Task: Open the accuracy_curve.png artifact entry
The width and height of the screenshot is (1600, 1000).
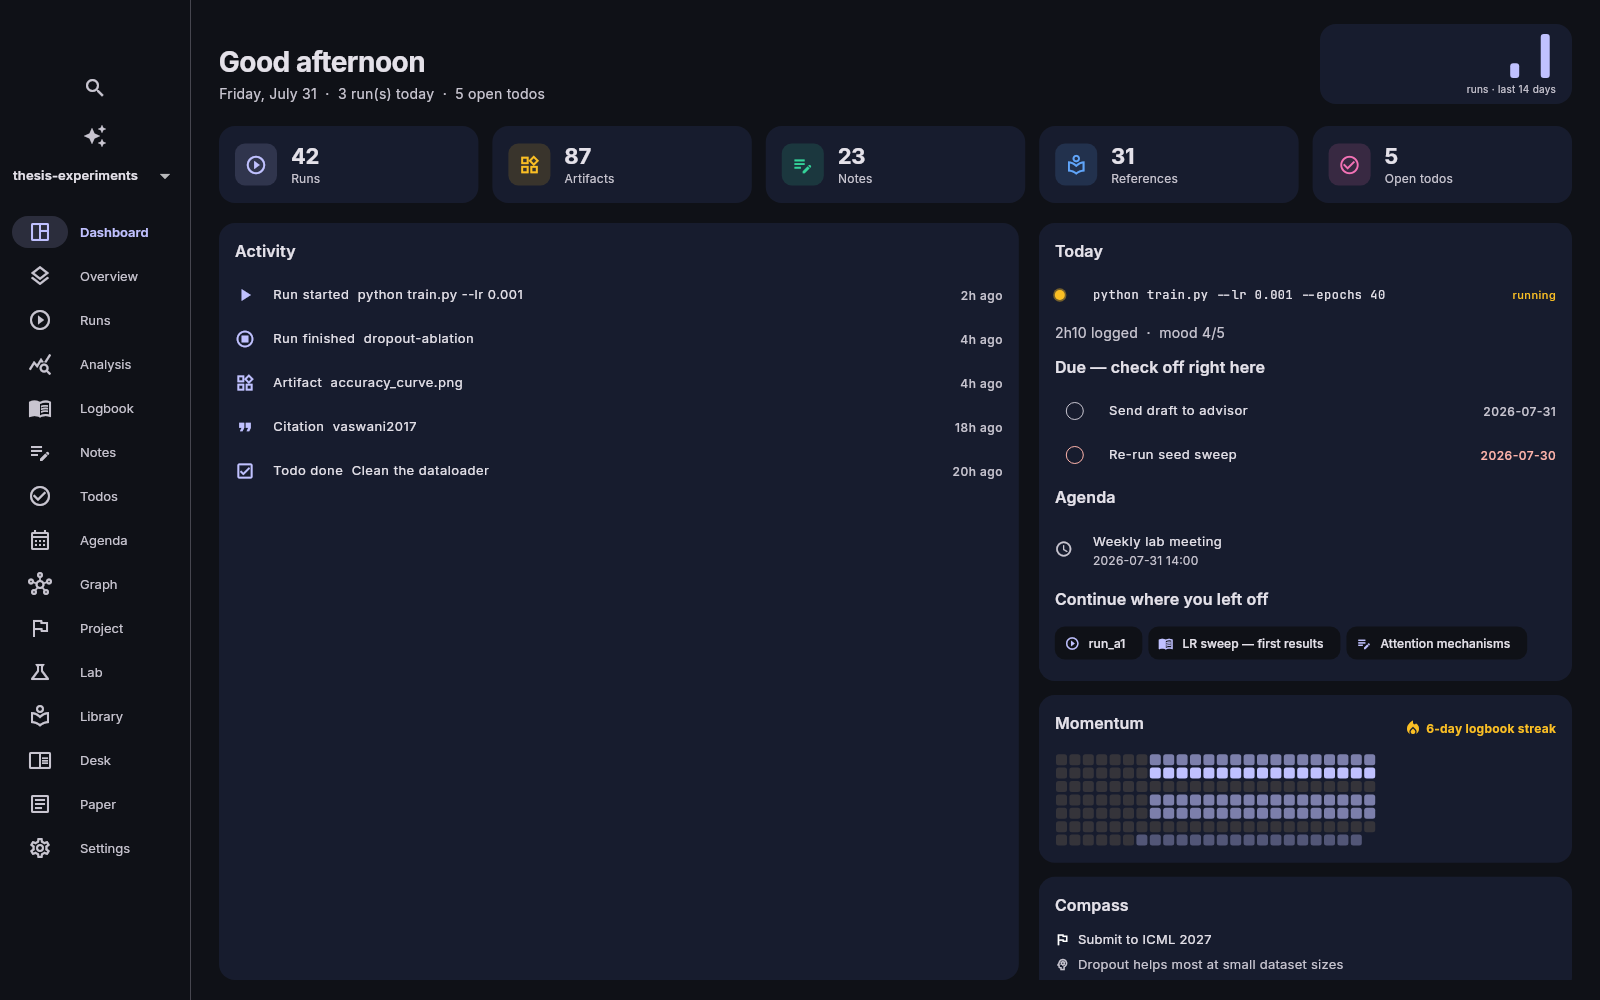Action: point(619,383)
